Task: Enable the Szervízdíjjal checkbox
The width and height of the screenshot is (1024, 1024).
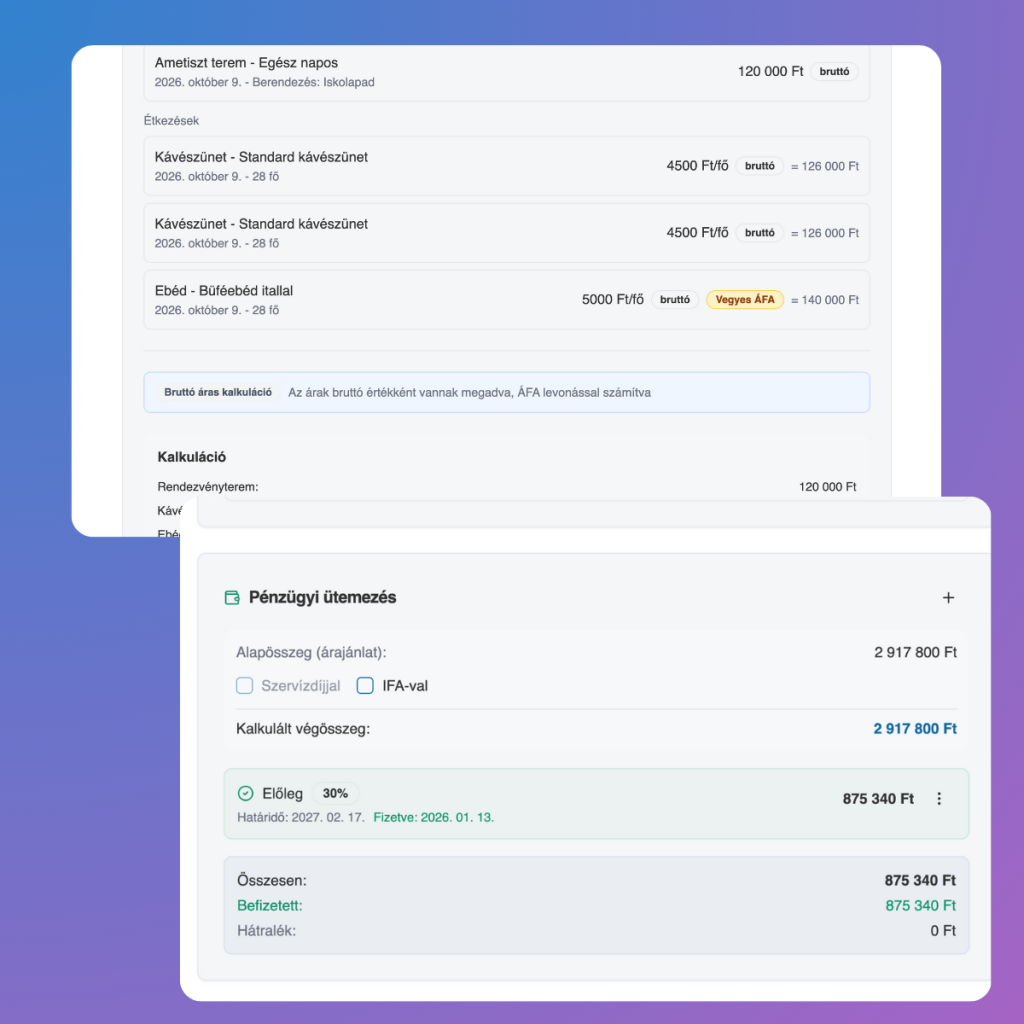Action: click(x=244, y=686)
